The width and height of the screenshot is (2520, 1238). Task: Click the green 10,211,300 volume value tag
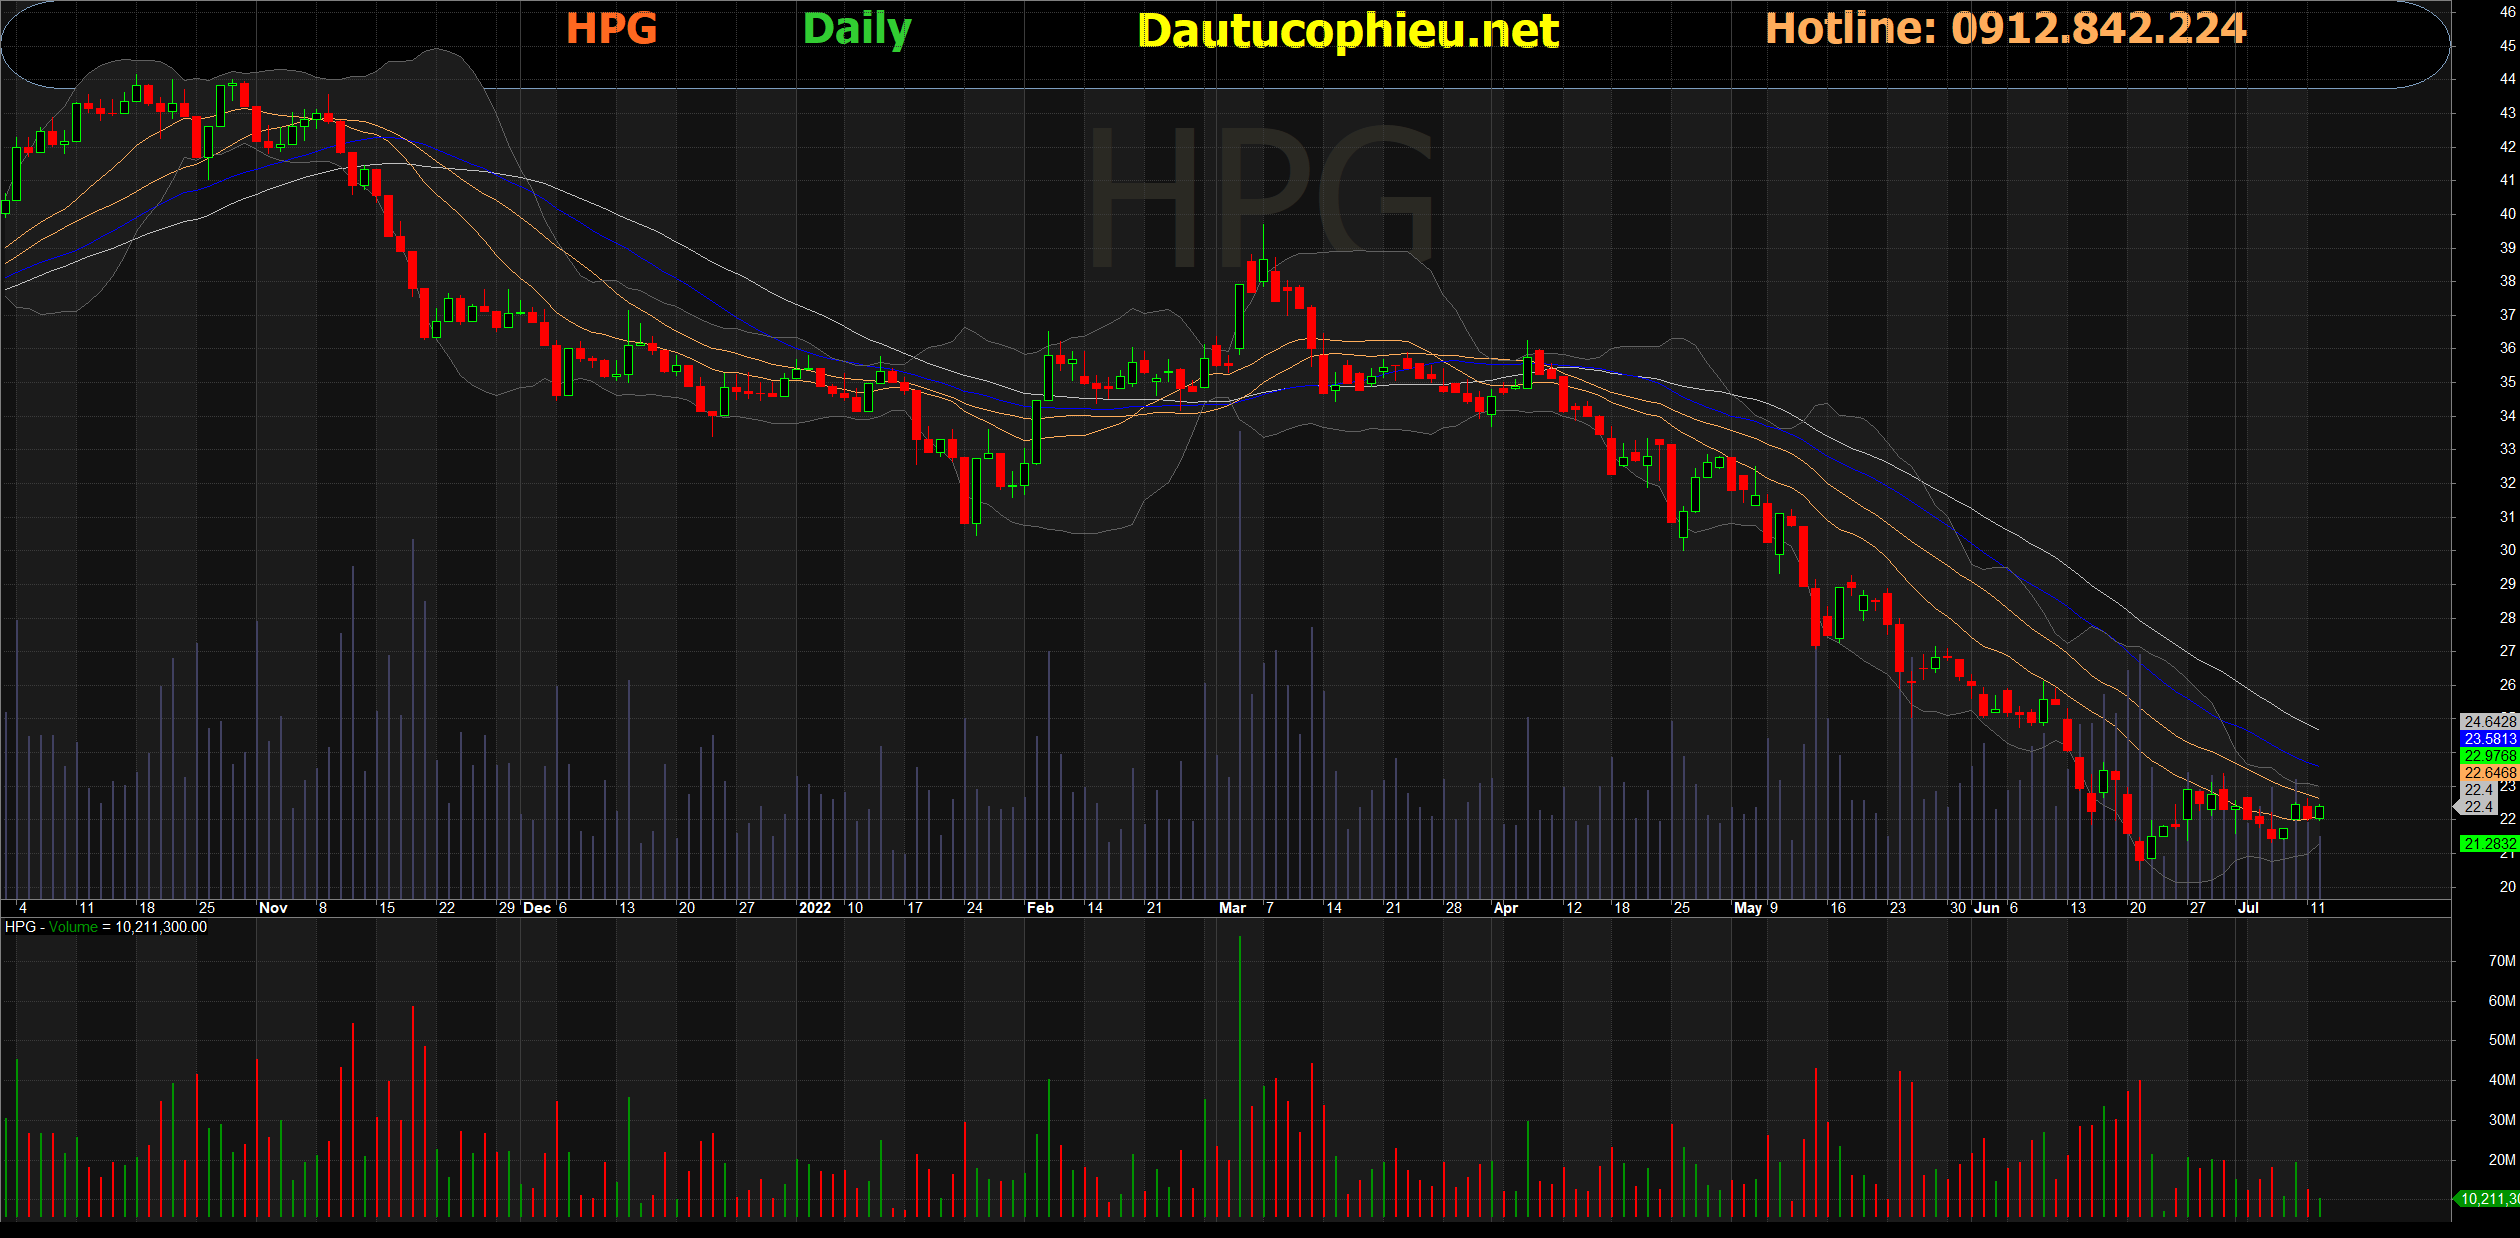point(2489,1198)
